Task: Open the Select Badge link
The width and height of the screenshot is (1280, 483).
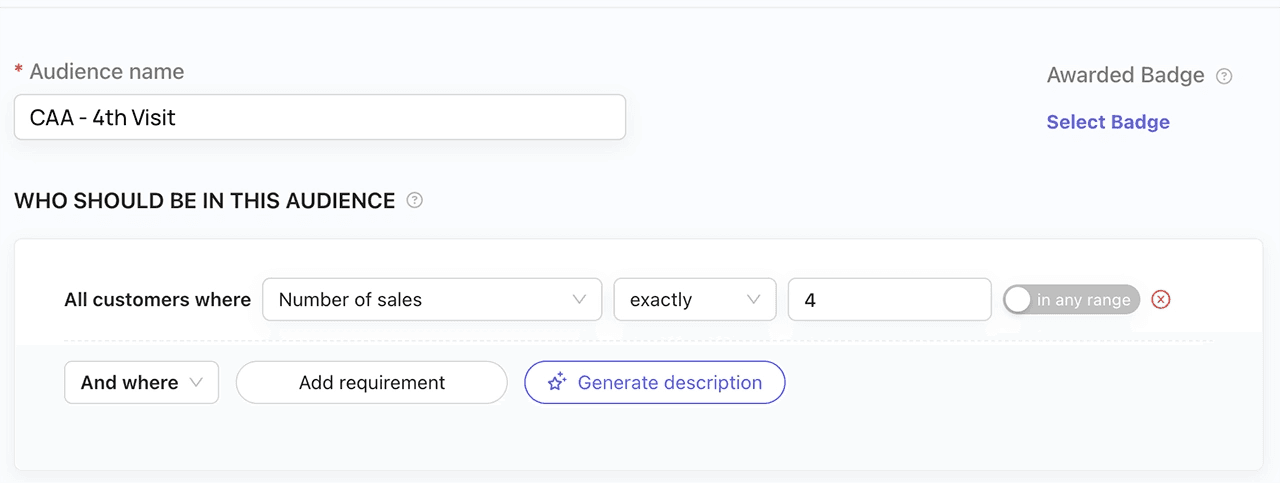Action: [1108, 122]
